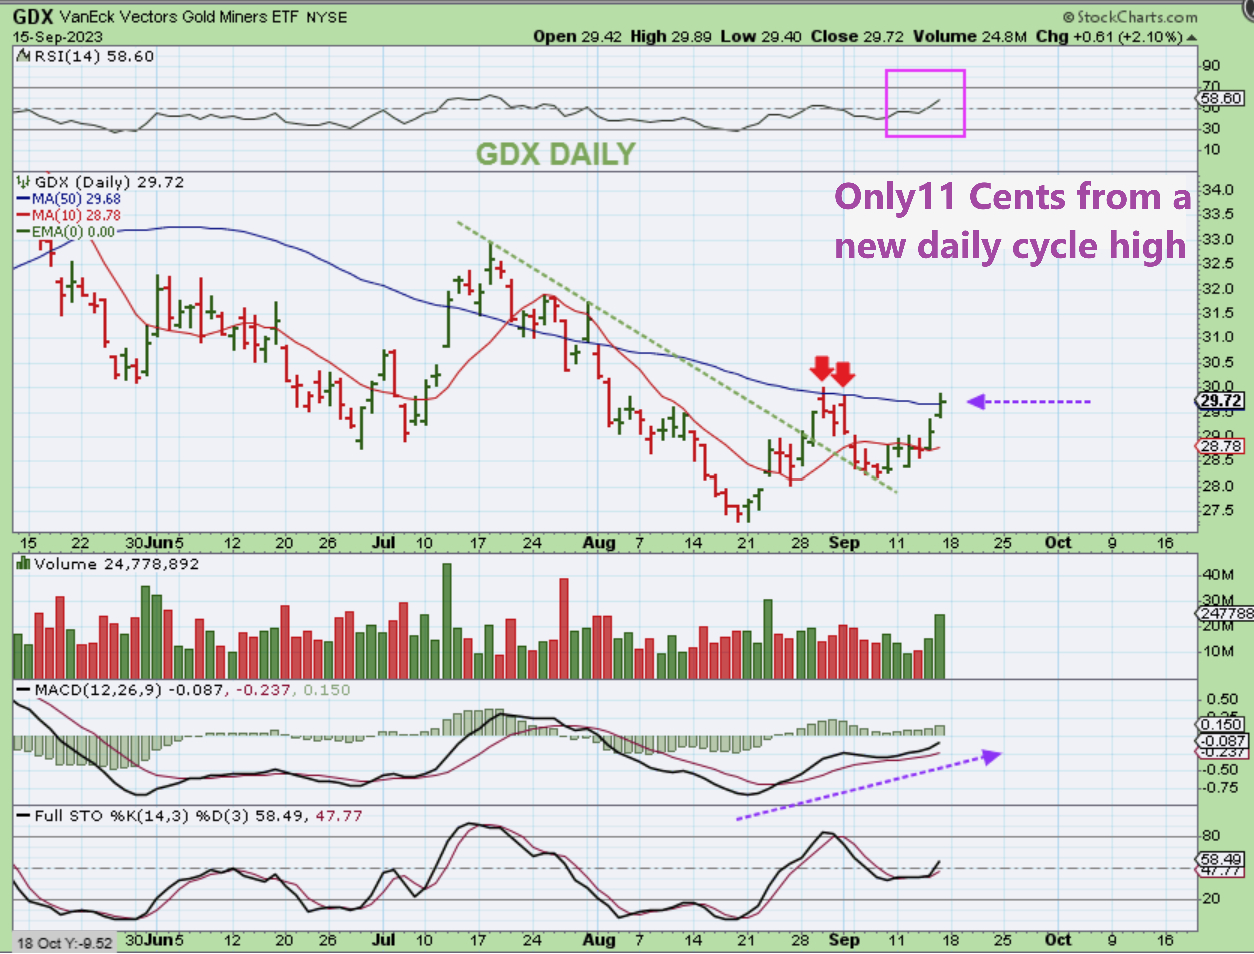Select the MA(50) 29.68 legend text

click(x=76, y=199)
